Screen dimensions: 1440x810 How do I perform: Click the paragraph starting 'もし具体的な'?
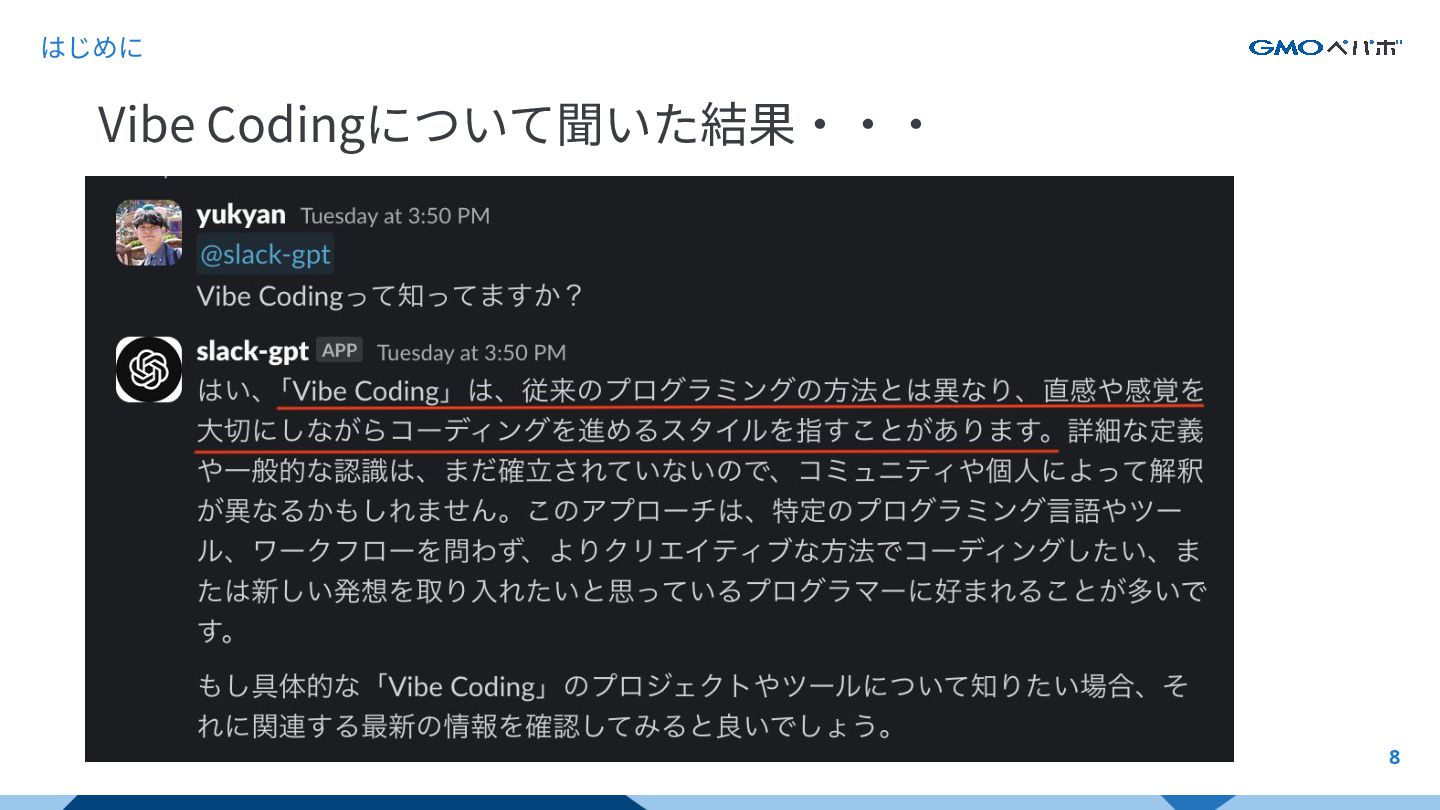692,706
